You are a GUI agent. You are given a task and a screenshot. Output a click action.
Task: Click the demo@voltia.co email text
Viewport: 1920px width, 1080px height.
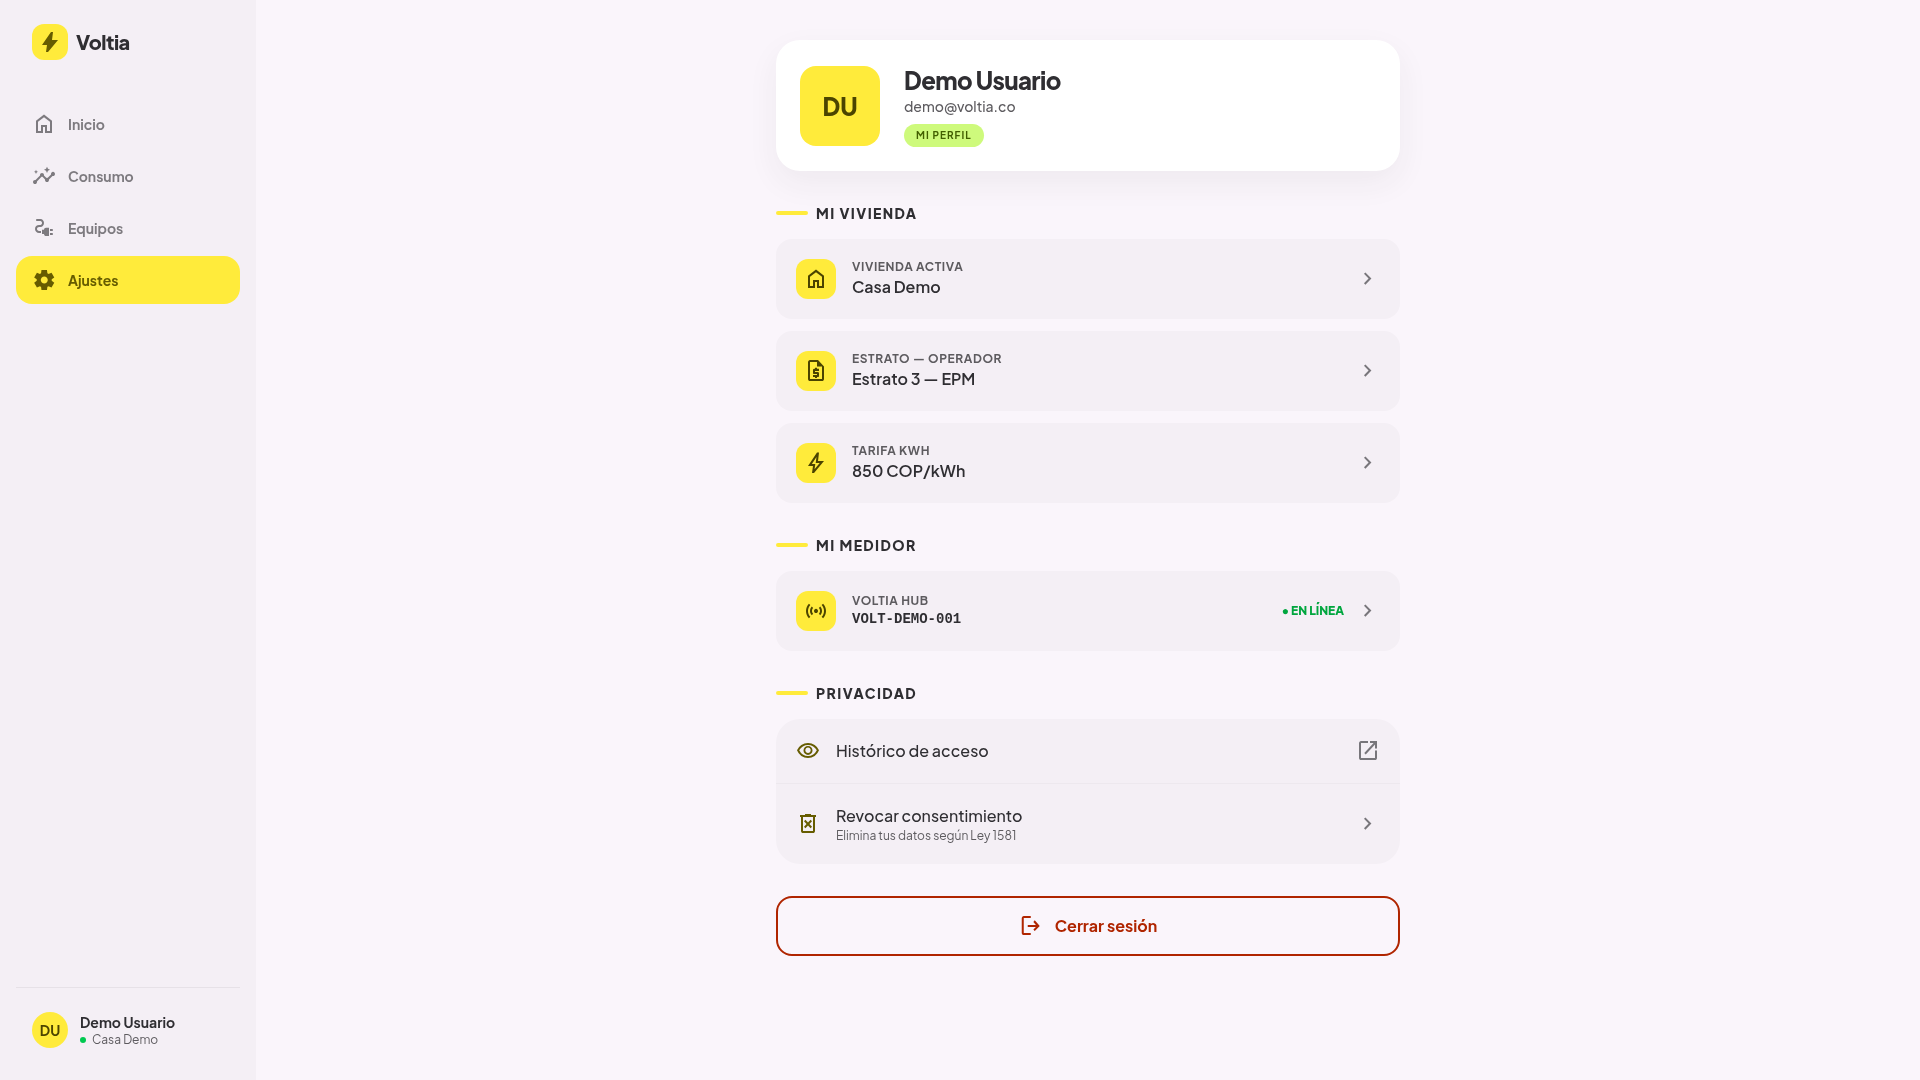coord(960,107)
